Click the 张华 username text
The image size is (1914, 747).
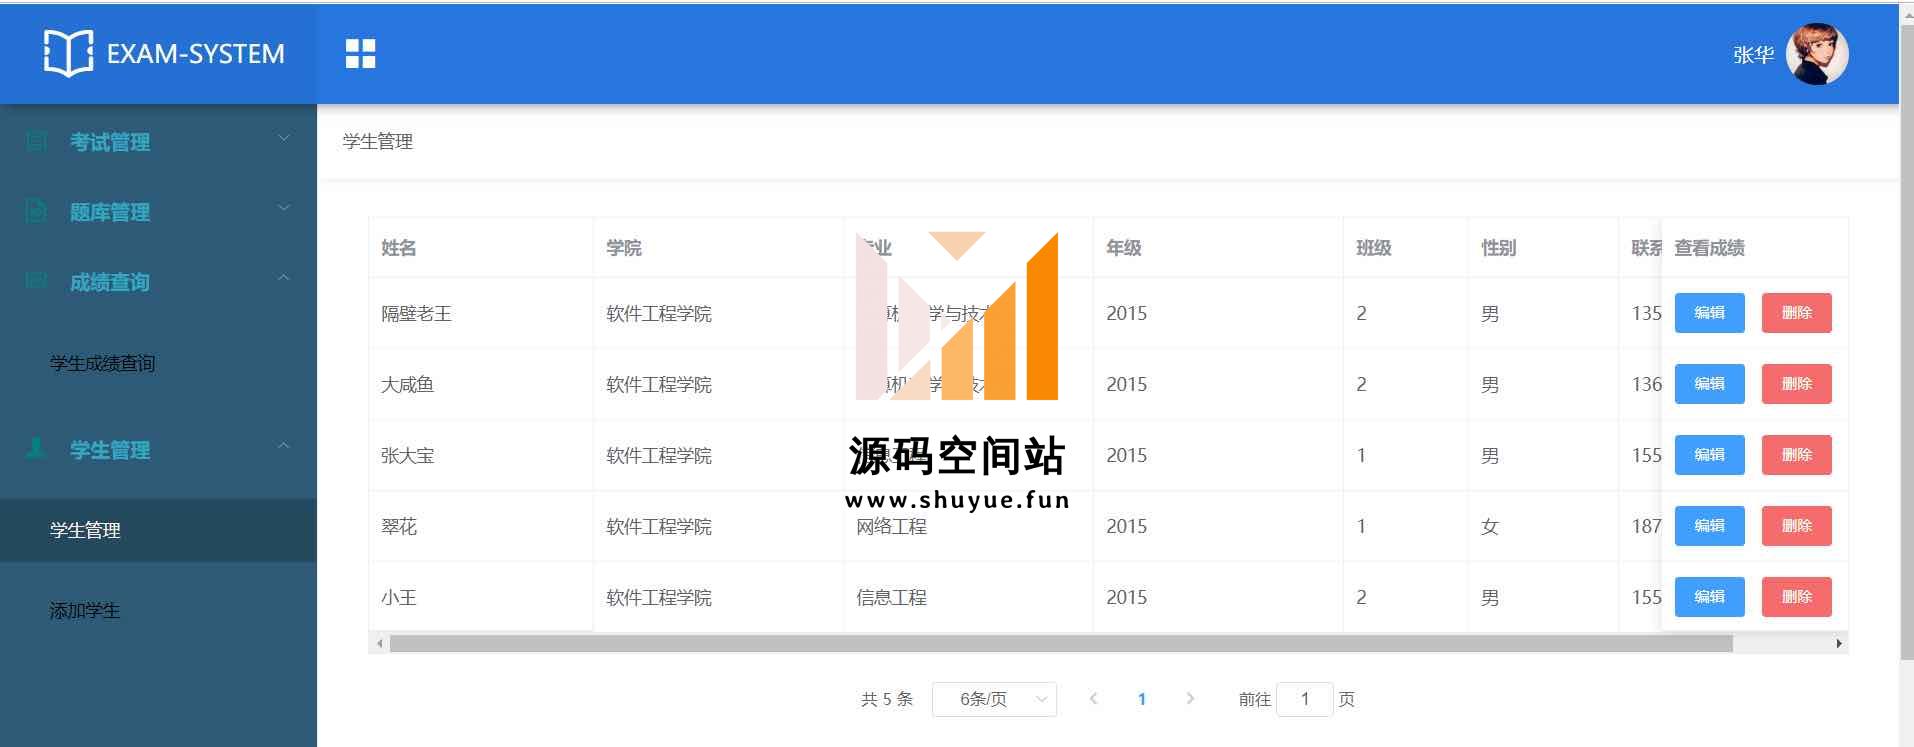[1754, 55]
